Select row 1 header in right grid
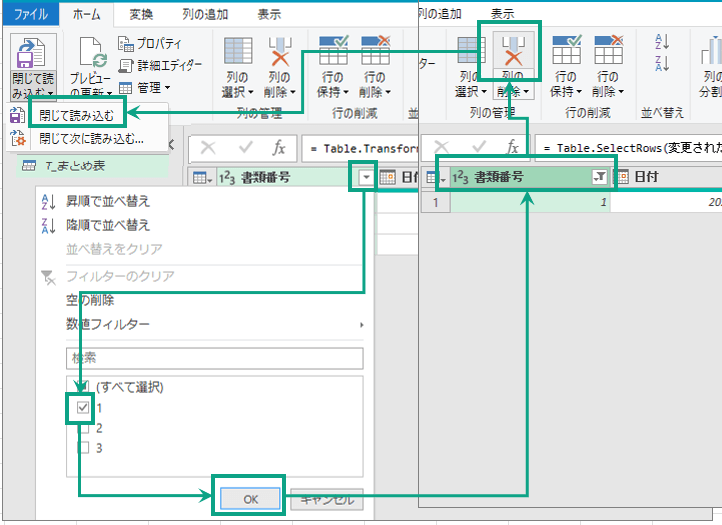The height and width of the screenshot is (525, 722). pos(436,202)
